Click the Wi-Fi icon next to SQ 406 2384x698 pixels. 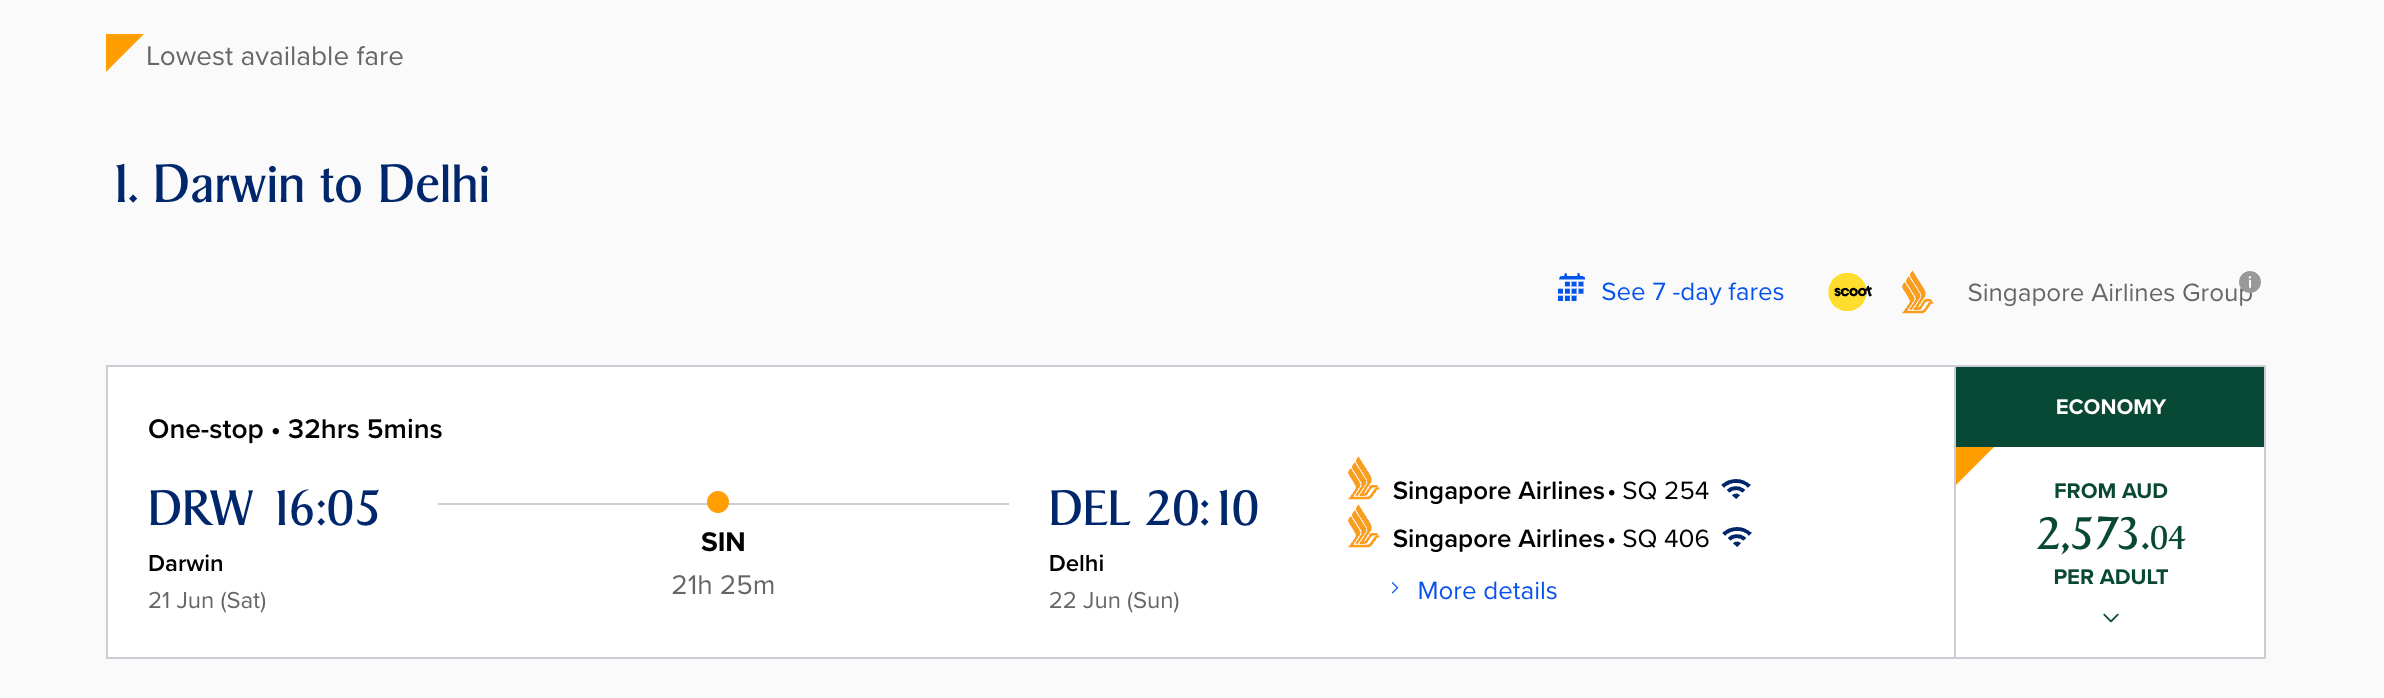[x=1737, y=537]
